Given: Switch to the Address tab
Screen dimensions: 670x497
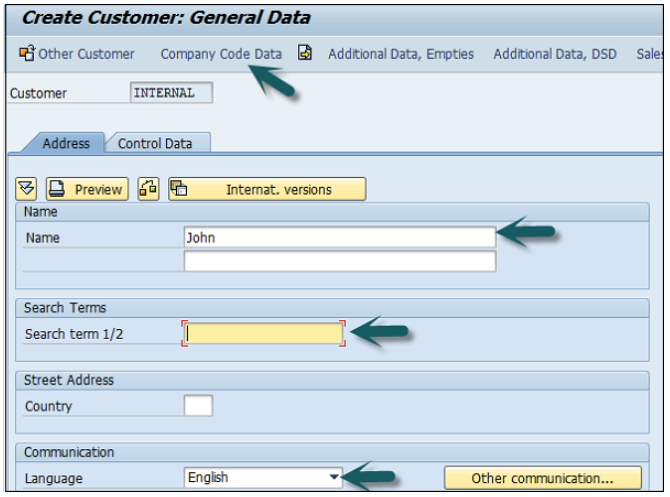Looking at the screenshot, I should (x=66, y=143).
